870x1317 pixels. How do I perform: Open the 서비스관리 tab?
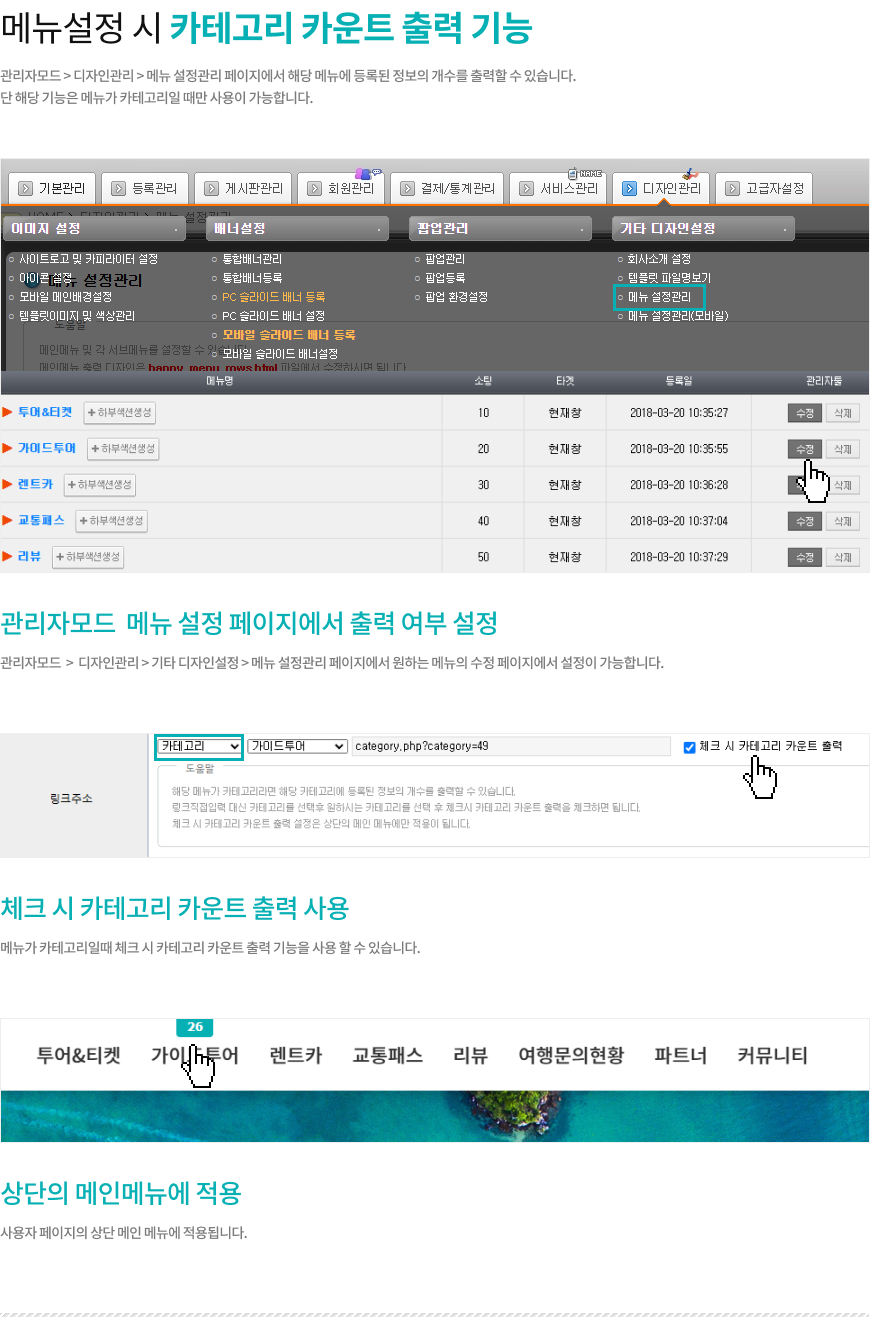(560, 188)
